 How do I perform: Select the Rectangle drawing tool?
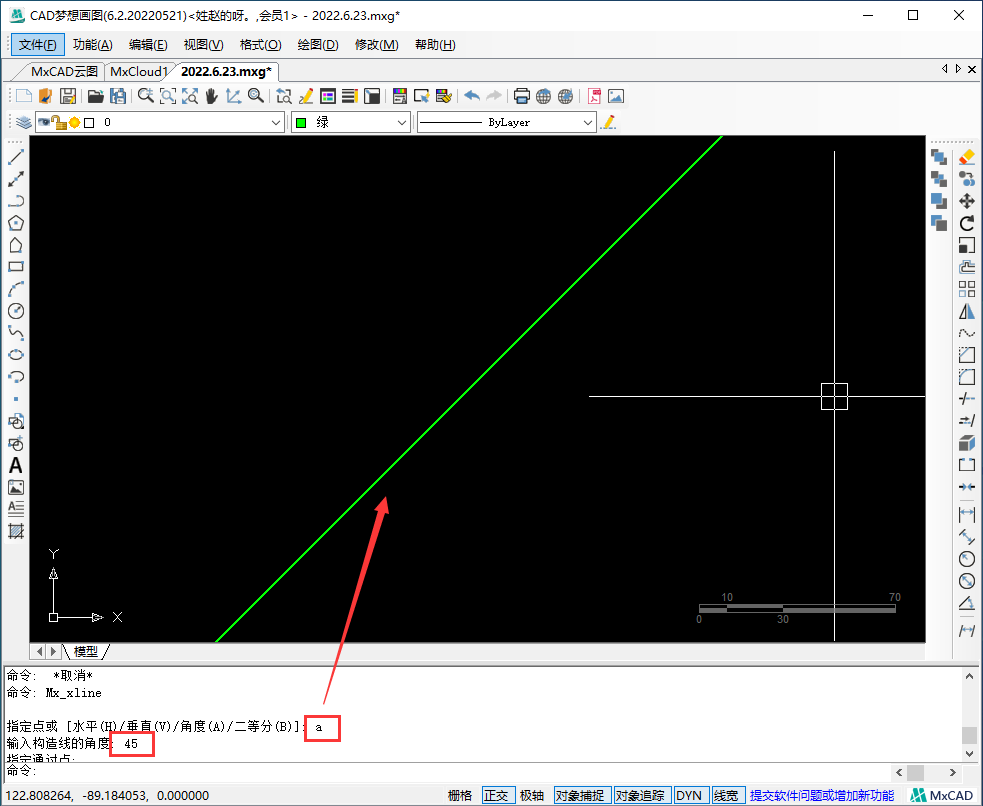point(16,267)
